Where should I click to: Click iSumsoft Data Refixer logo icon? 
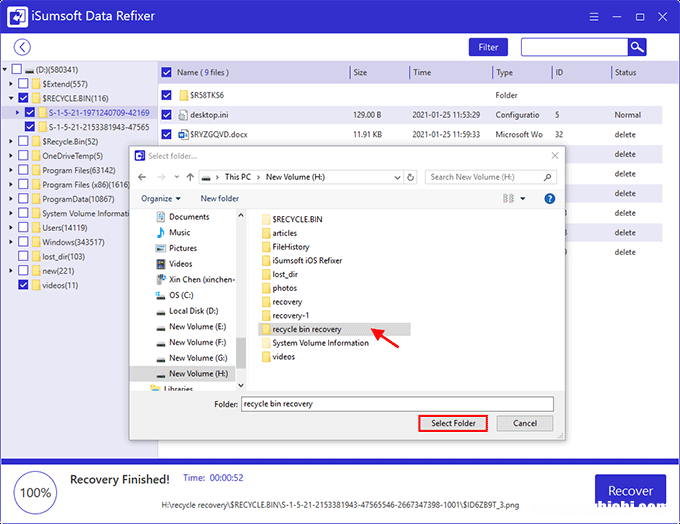[17, 17]
